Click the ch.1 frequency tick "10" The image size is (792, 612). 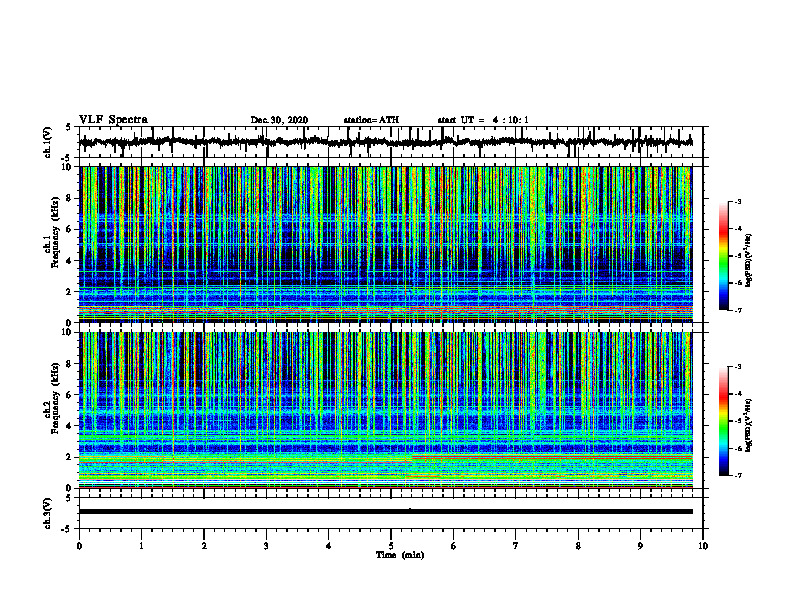(x=67, y=167)
